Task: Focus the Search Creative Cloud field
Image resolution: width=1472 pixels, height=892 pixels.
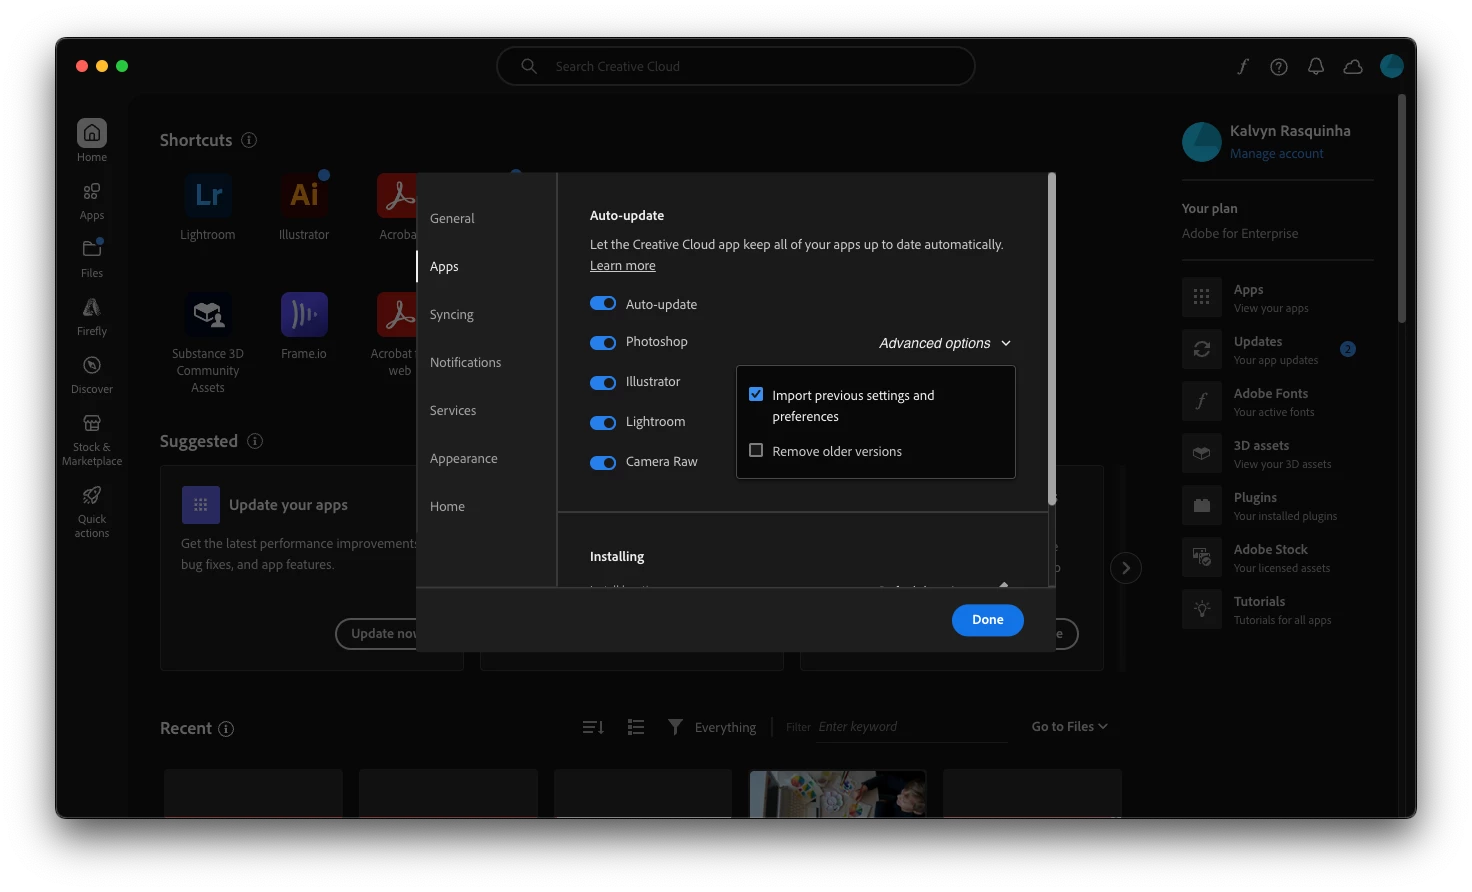Action: pos(736,66)
